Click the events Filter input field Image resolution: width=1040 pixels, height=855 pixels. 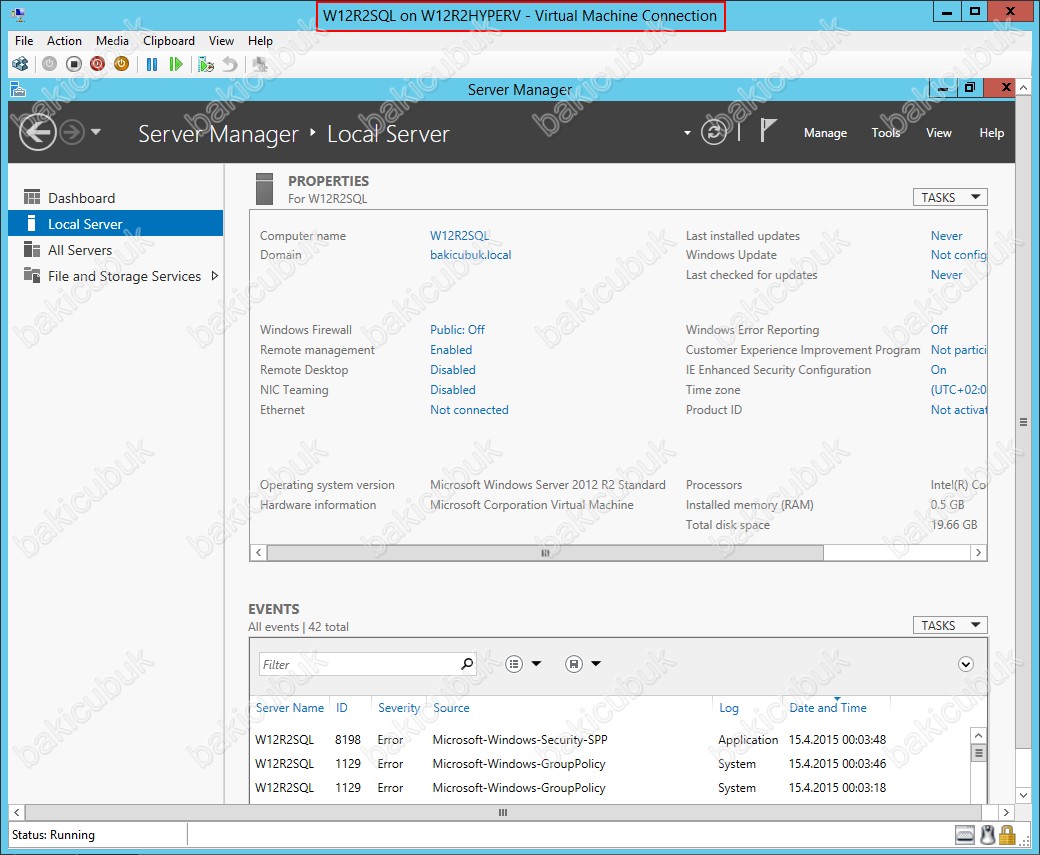[359, 664]
